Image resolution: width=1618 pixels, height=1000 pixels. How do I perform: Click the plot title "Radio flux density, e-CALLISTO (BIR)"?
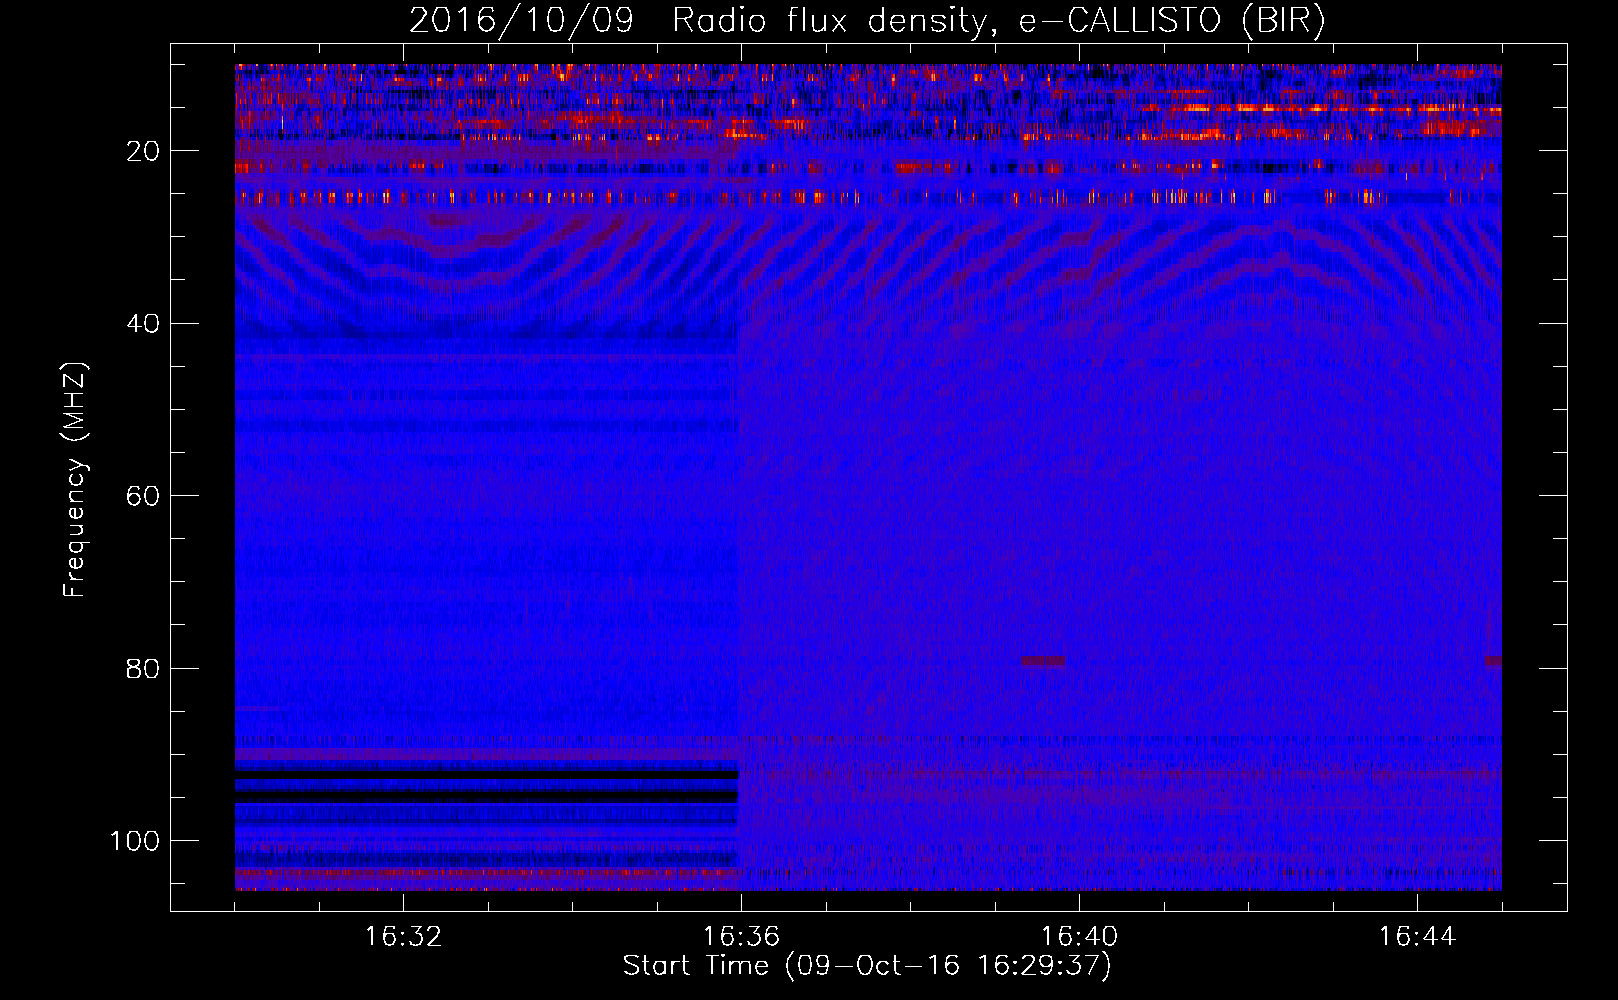point(999,21)
